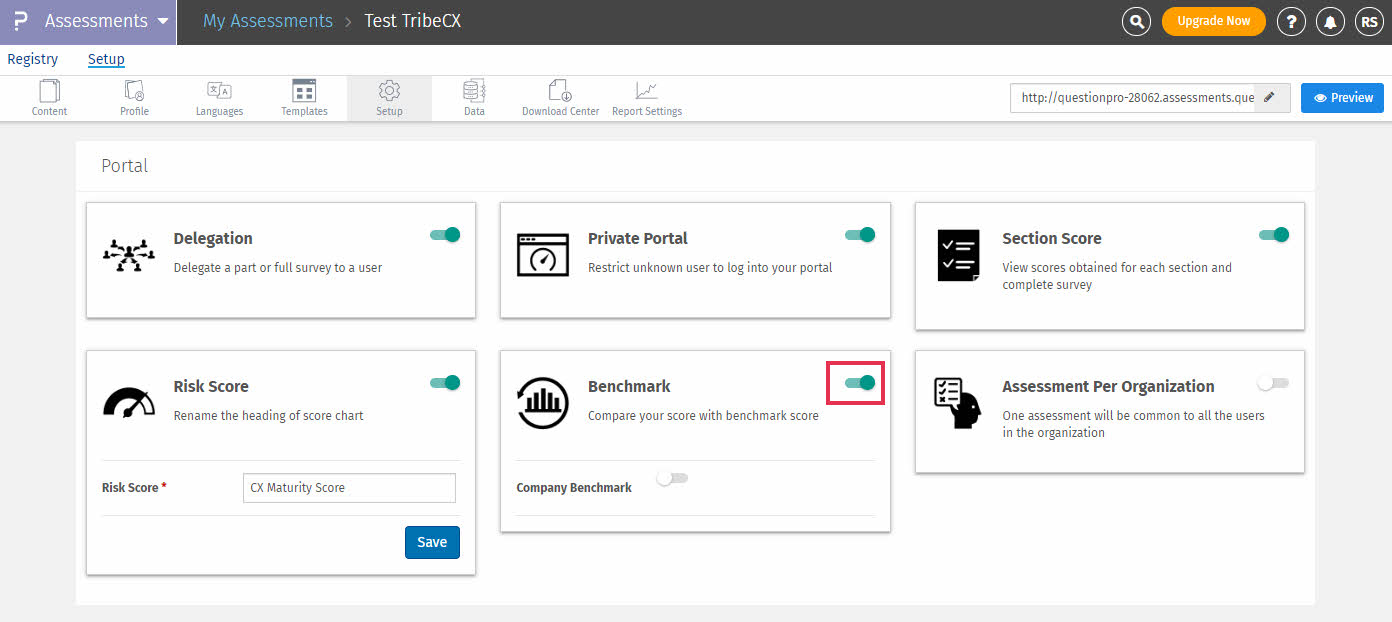
Task: Open the RS account avatar menu
Action: point(1369,20)
